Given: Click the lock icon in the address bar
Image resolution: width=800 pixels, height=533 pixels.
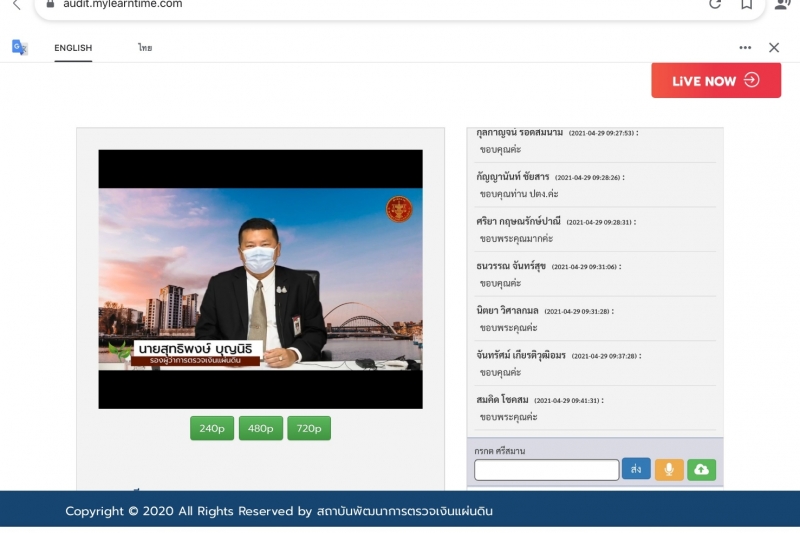Looking at the screenshot, I should pyautogui.click(x=51, y=5).
